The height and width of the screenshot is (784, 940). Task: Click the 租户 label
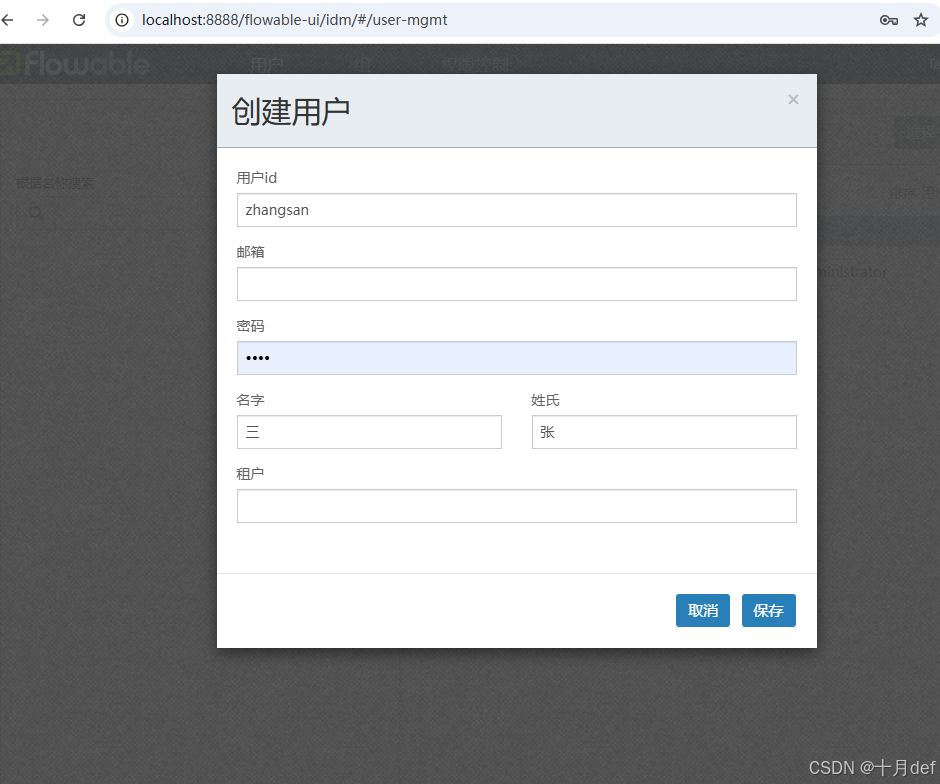coord(251,474)
